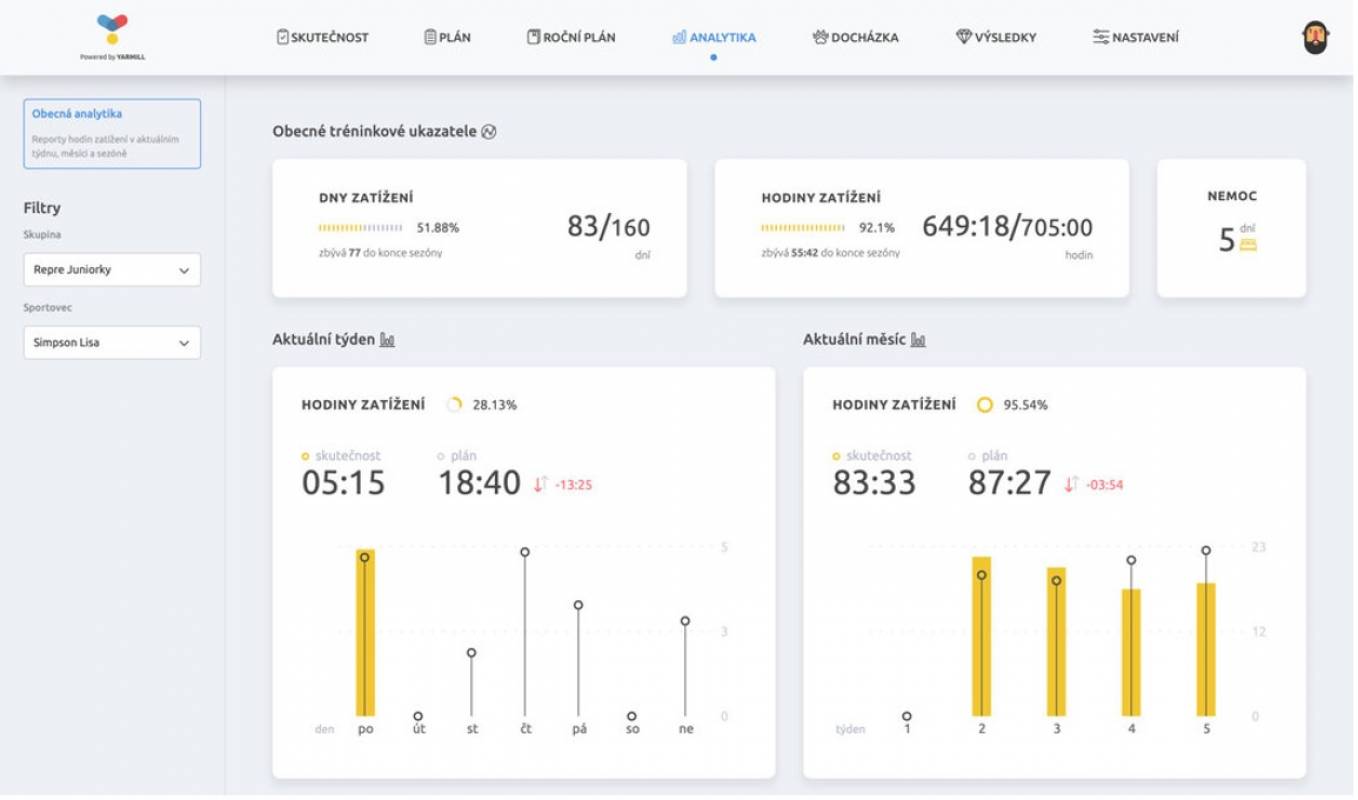Screen dimensions: 1358x800
Task: Open the Roční plán tab
Action: pos(571,38)
